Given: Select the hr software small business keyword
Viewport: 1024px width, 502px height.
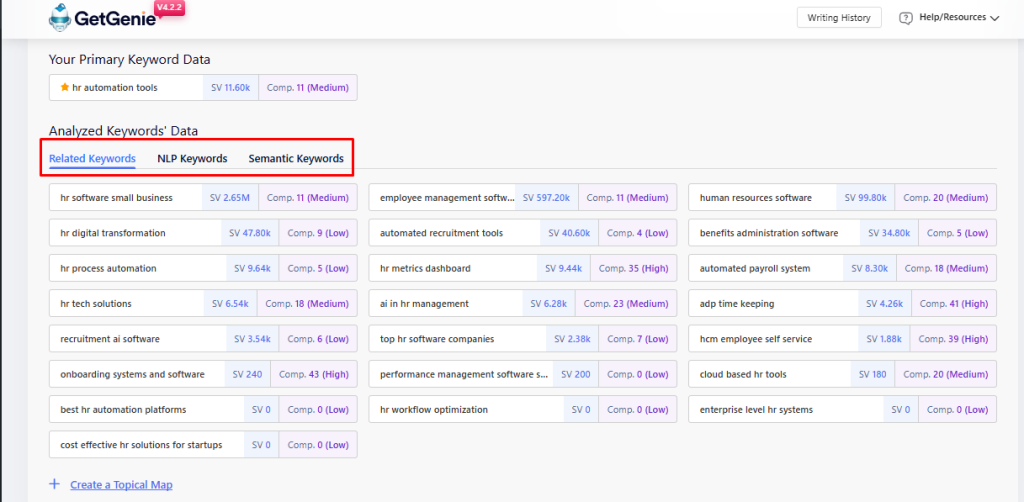Looking at the screenshot, I should tap(116, 198).
